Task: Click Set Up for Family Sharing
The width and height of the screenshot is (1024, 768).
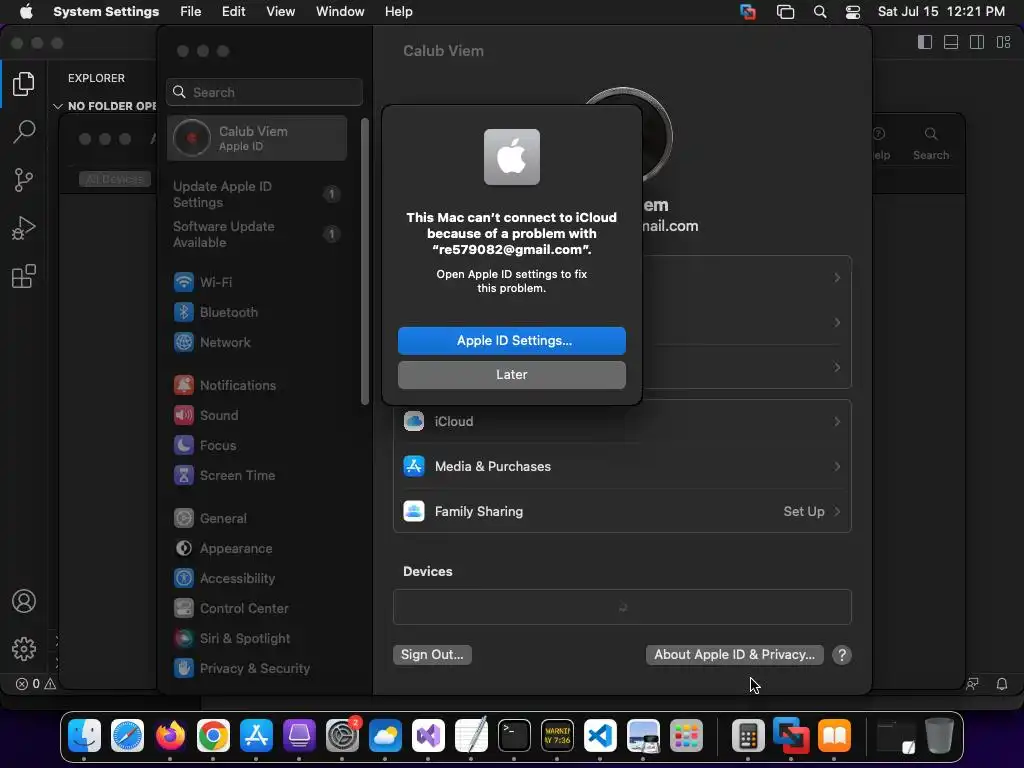Action: pos(804,511)
